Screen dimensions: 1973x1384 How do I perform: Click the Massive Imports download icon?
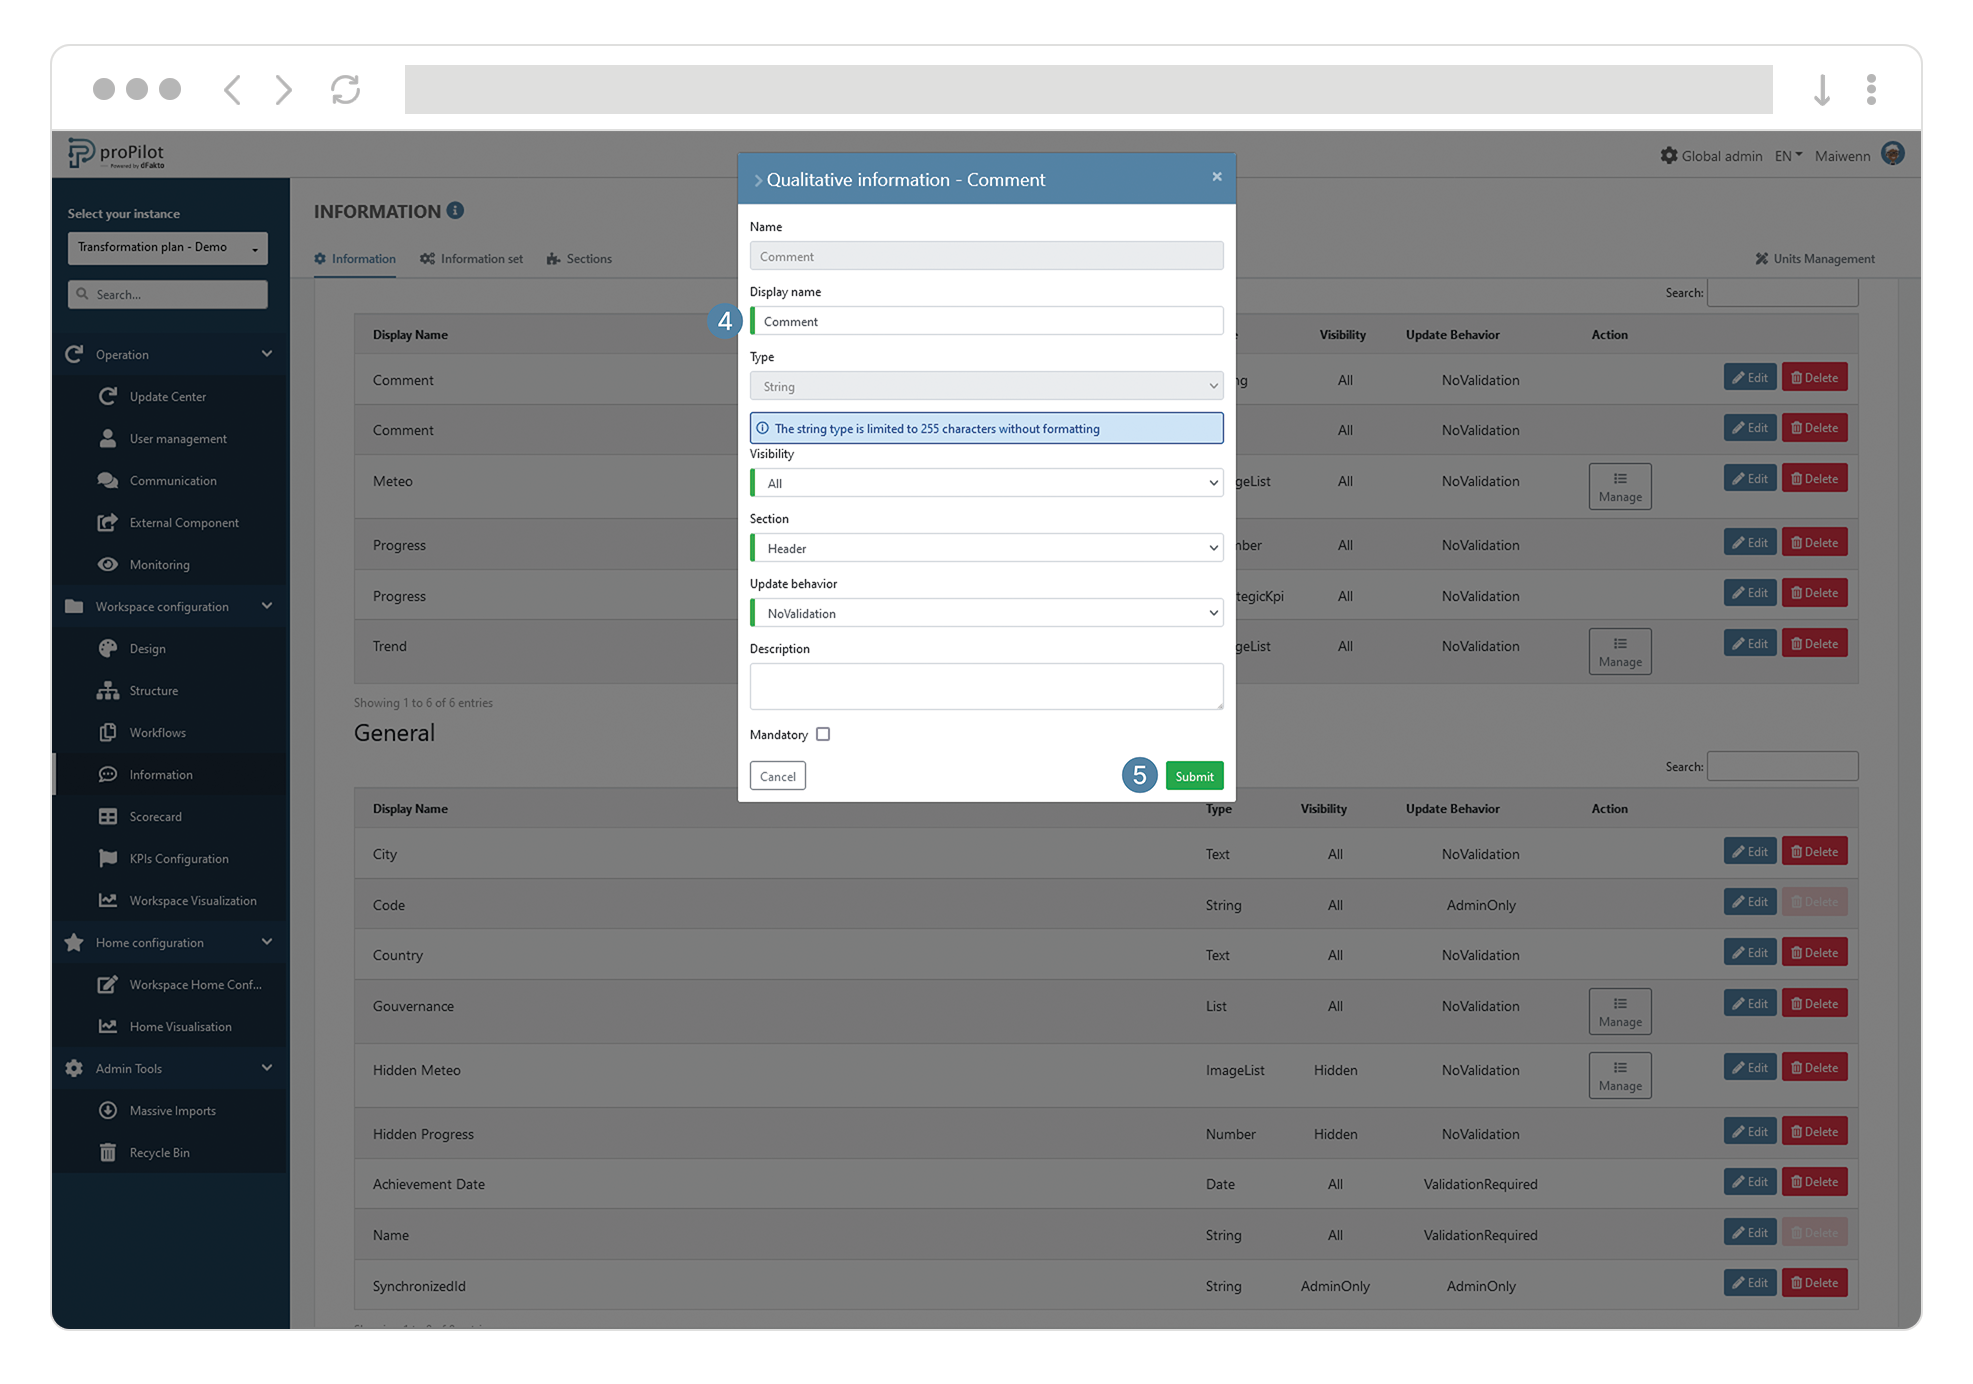108,1110
